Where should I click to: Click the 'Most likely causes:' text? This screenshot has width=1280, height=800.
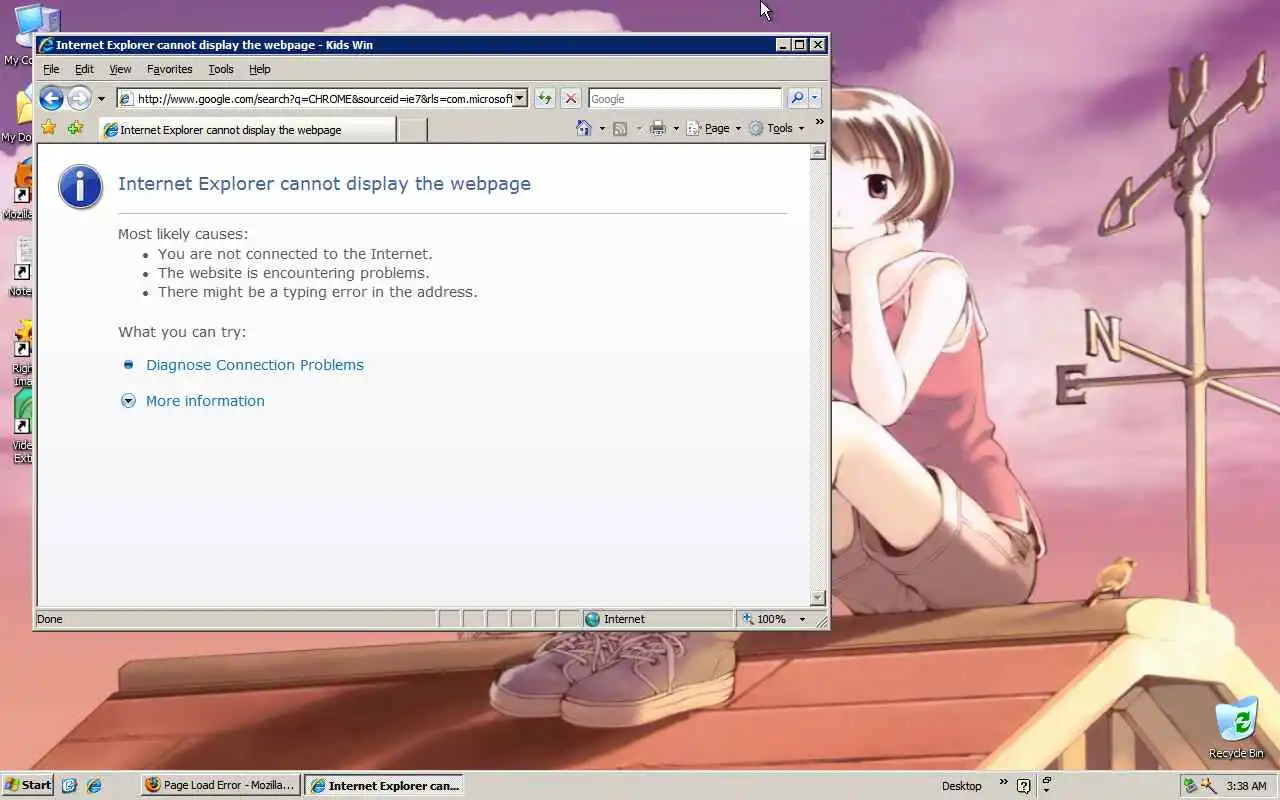tap(183, 234)
